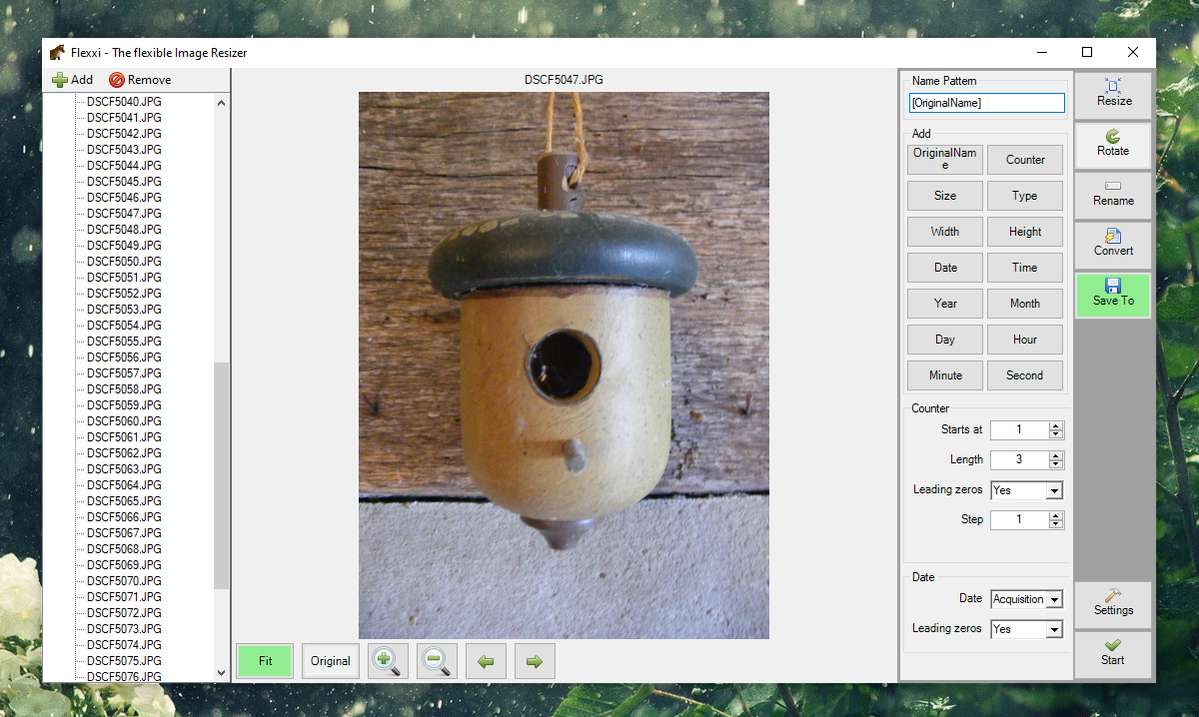The height and width of the screenshot is (717, 1199).
Task: Click the file list scroll up arrow
Action: 221,102
